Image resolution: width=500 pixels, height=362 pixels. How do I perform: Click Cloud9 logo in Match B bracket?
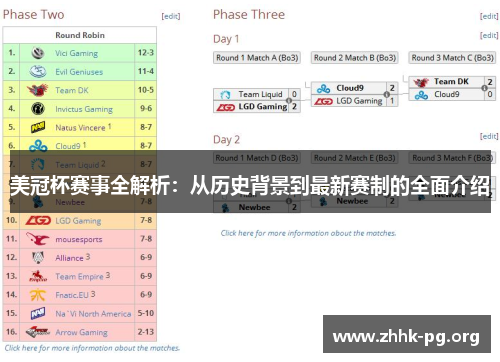coord(323,88)
